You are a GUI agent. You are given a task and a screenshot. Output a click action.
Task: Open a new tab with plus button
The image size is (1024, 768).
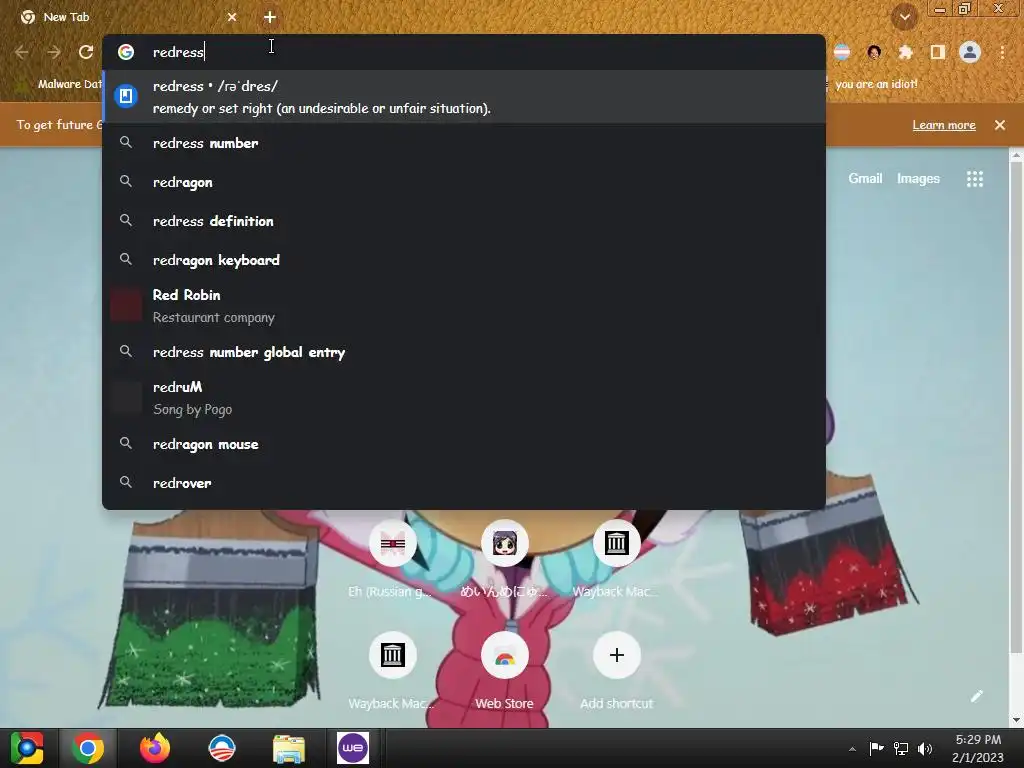click(x=270, y=17)
